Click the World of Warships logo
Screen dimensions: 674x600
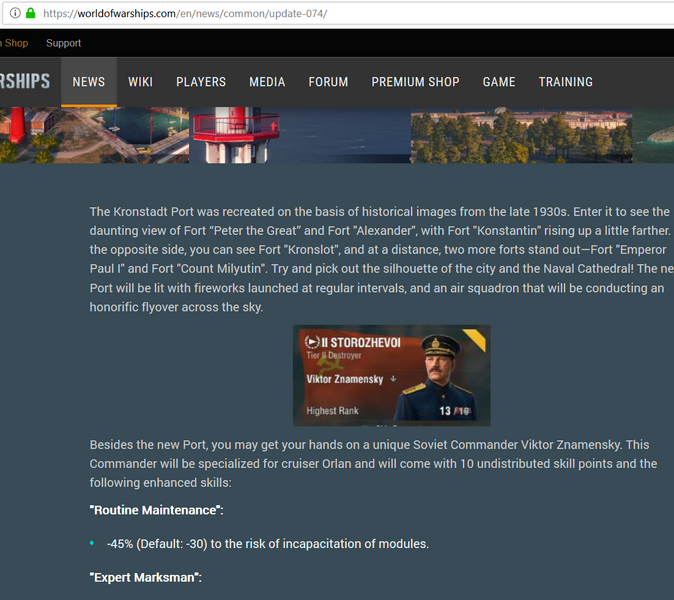coord(24,82)
